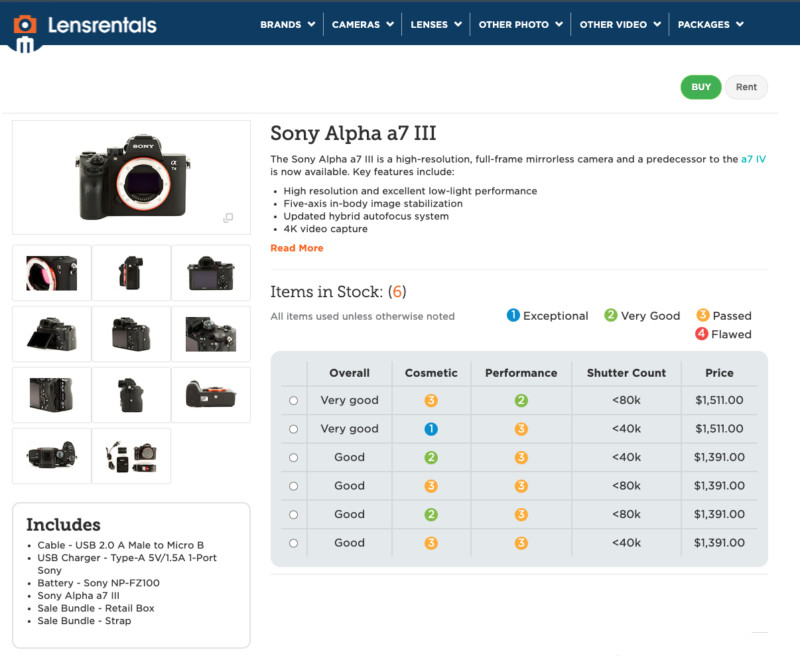Expand the Lenses dropdown menu
Screen dimensions: 800x656
click(436, 24)
